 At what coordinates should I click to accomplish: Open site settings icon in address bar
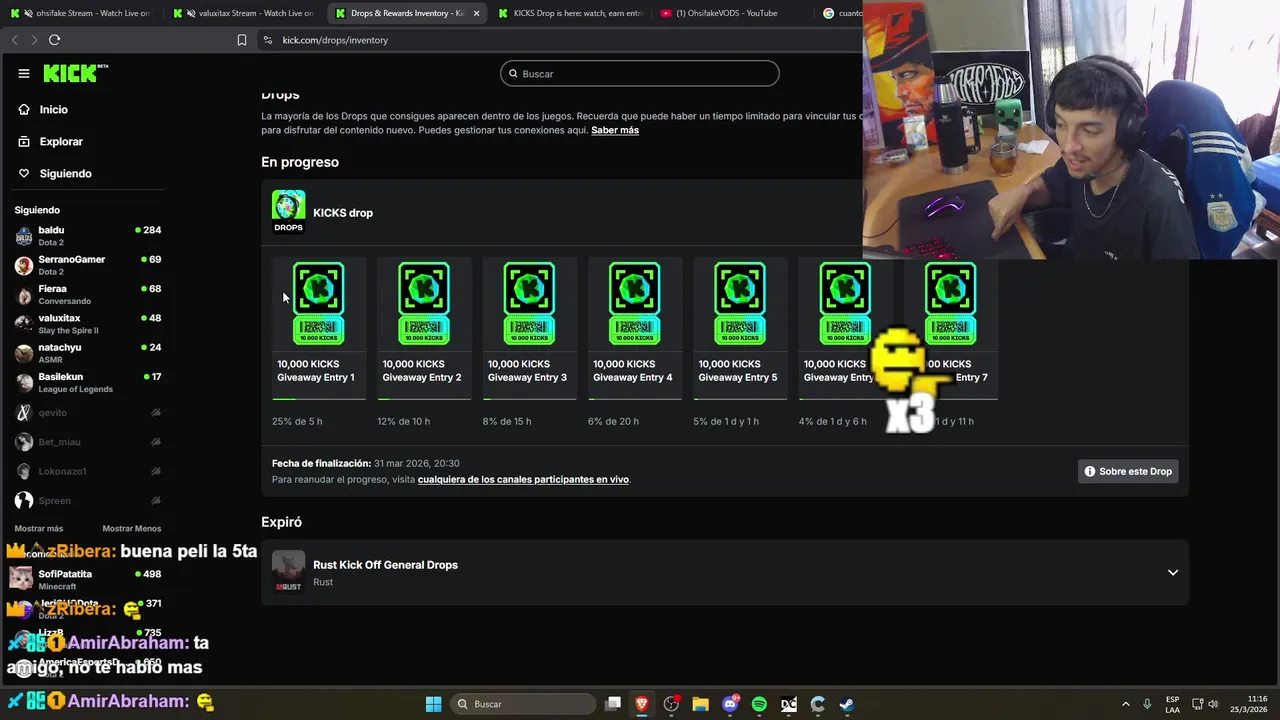coord(267,40)
